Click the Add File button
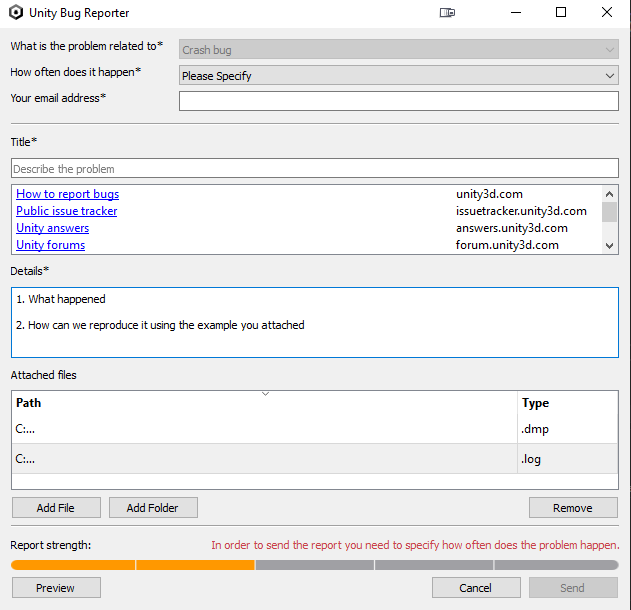Viewport: 631px width, 610px height. tap(56, 508)
